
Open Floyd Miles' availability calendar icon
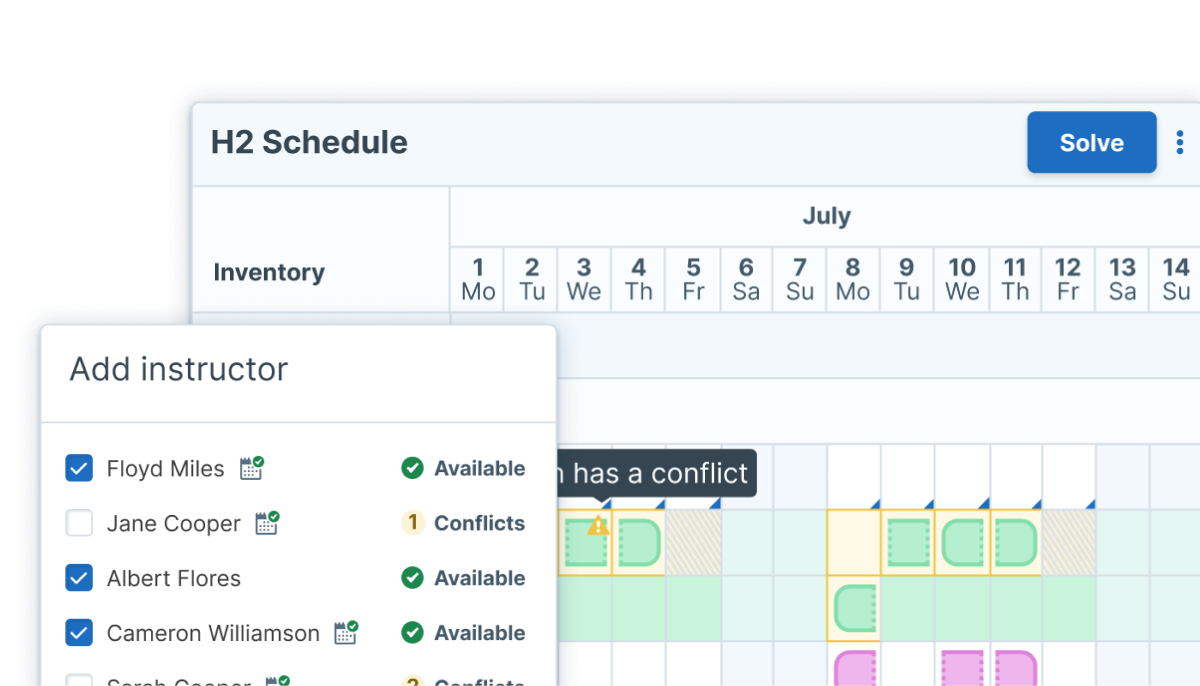[x=252, y=467]
